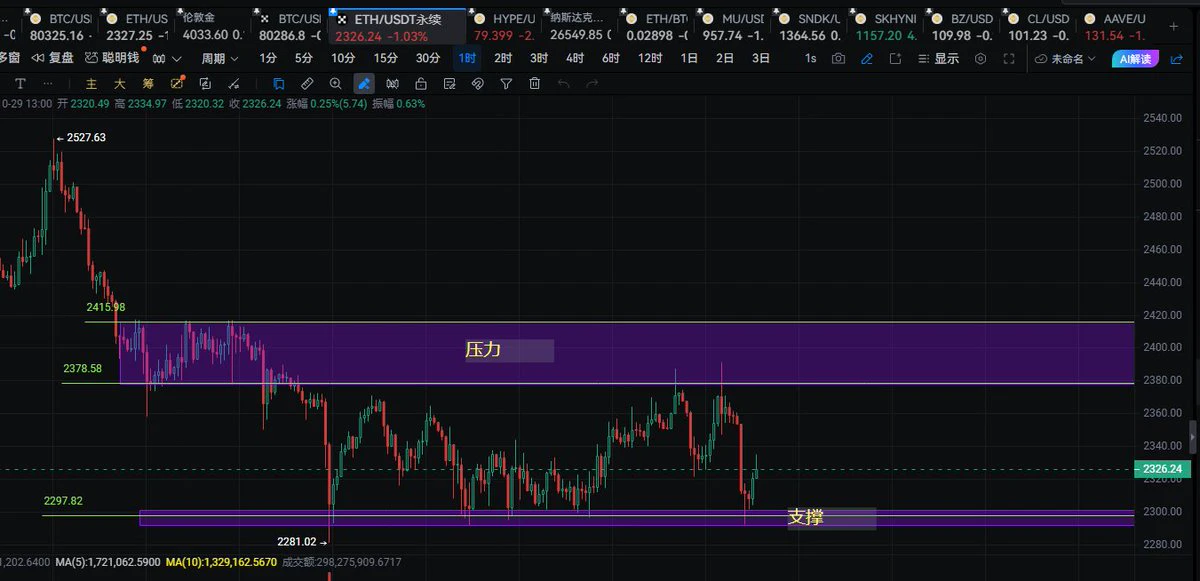This screenshot has height=581, width=1200.
Task: Toggle the hide-drawings mirrored triangles icon
Action: tap(393, 84)
